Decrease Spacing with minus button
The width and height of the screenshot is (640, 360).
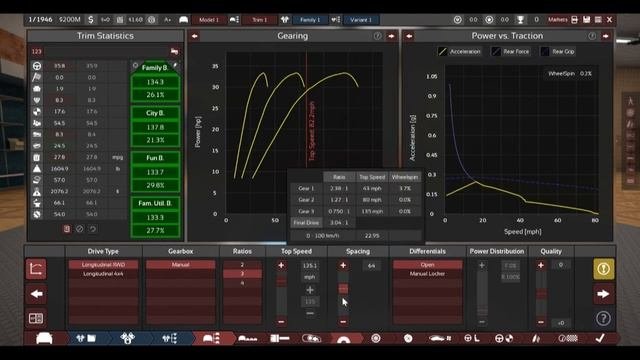click(x=343, y=322)
